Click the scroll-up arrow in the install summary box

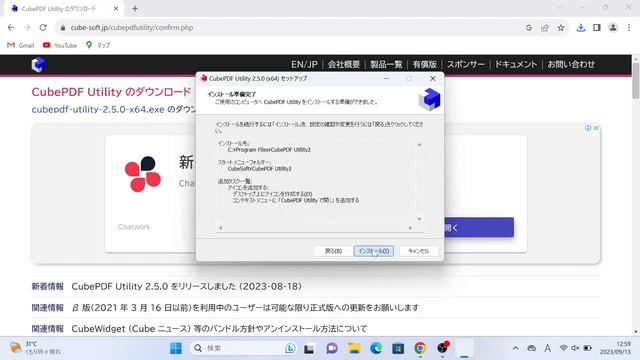[x=419, y=145]
